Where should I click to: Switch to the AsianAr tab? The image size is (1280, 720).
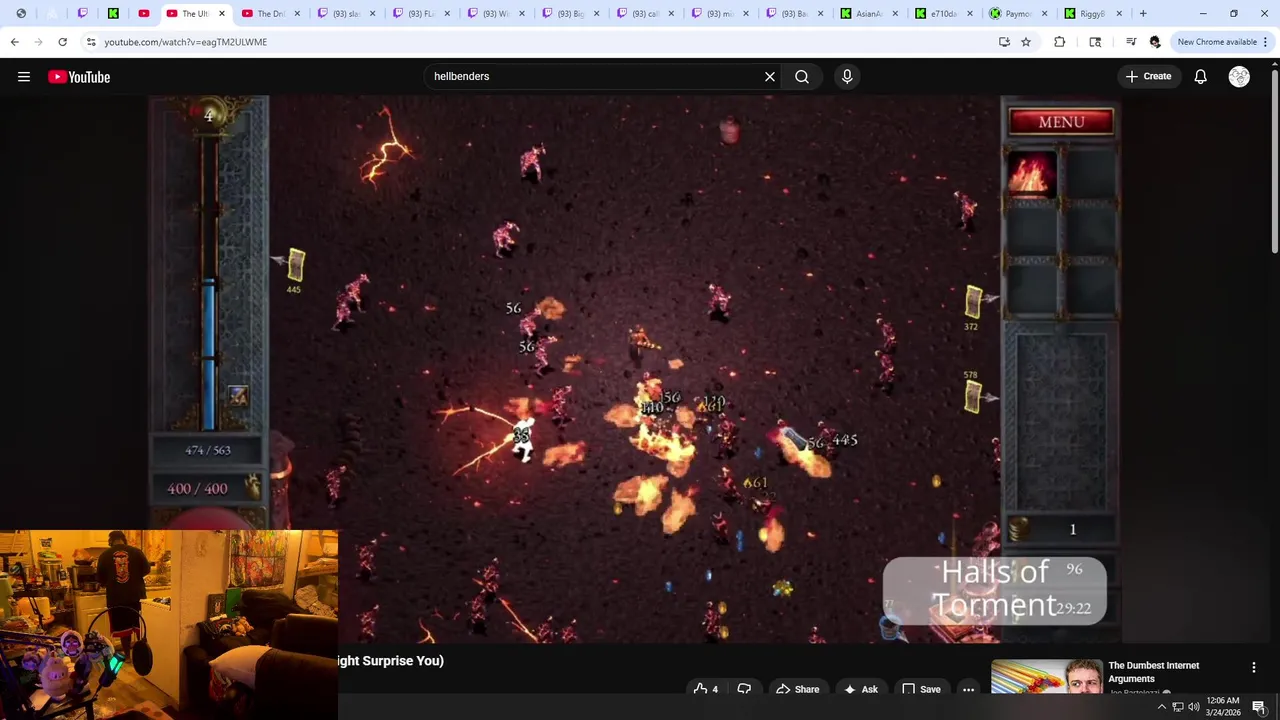pos(868,14)
